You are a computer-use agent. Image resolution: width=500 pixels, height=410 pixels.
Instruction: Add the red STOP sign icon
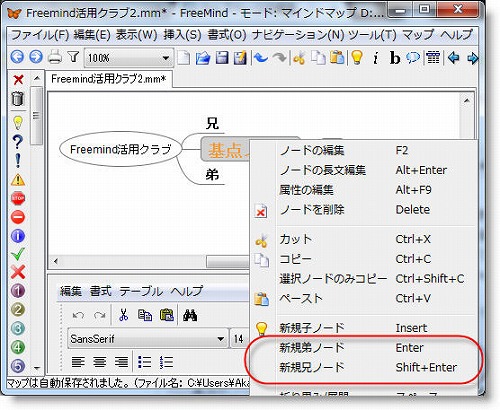18,198
